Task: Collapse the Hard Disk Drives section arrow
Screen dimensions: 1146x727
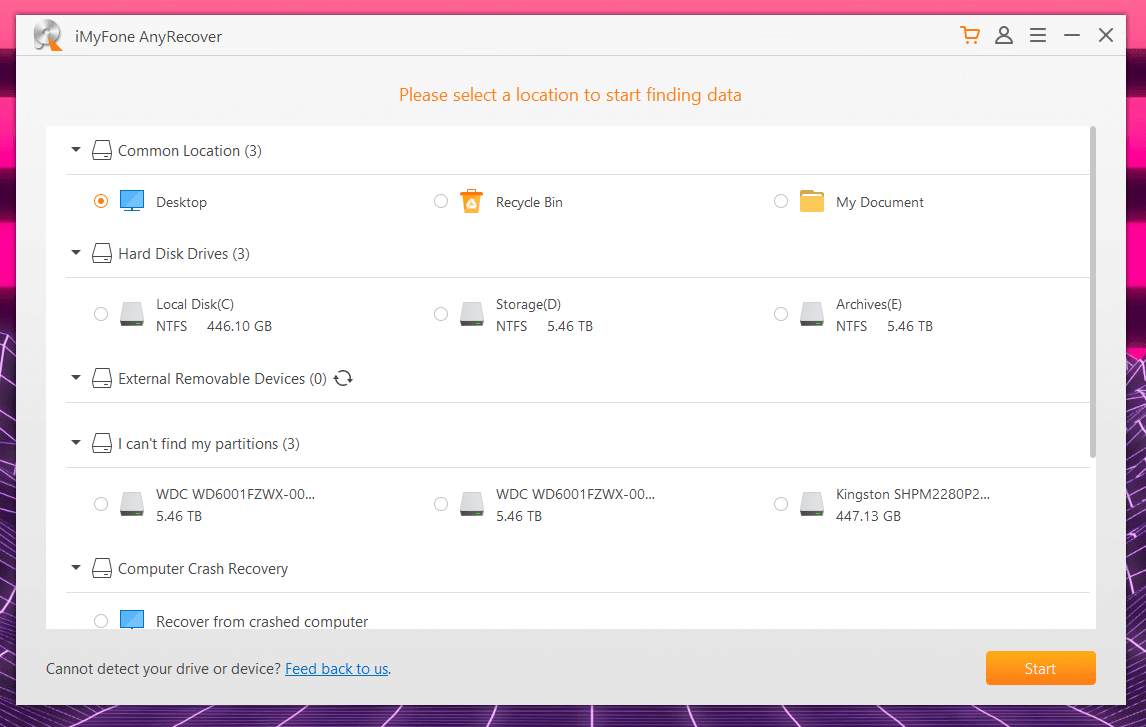Action: pyautogui.click(x=75, y=253)
